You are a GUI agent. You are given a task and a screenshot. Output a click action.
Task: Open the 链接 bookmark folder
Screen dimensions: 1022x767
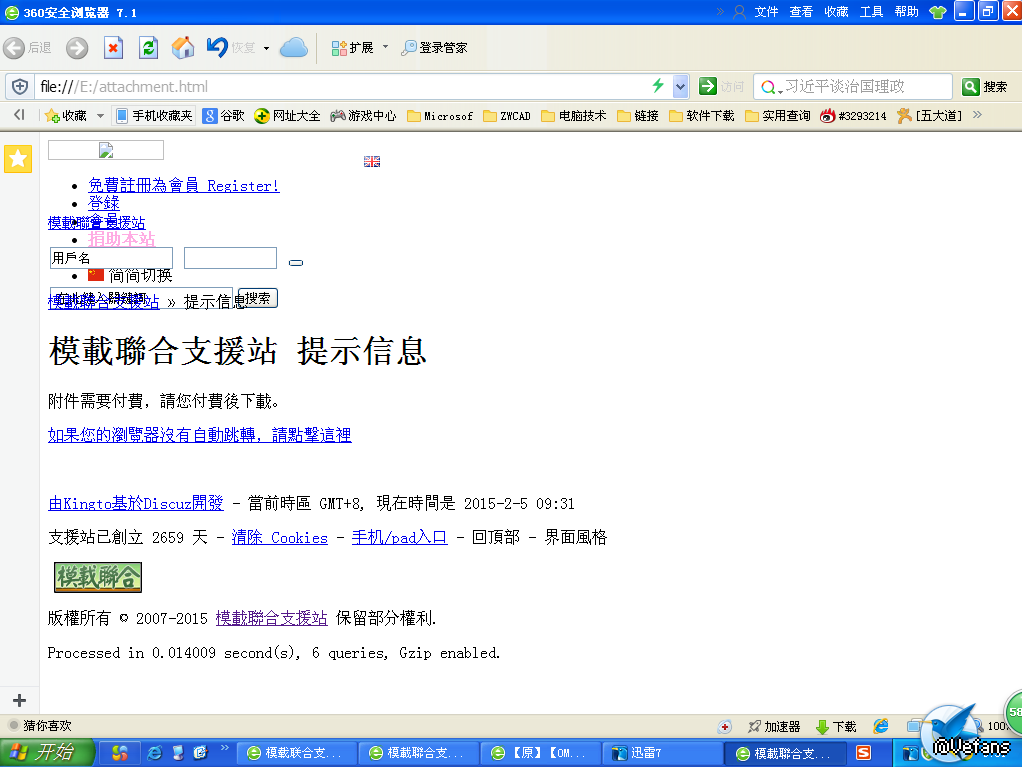coord(638,116)
